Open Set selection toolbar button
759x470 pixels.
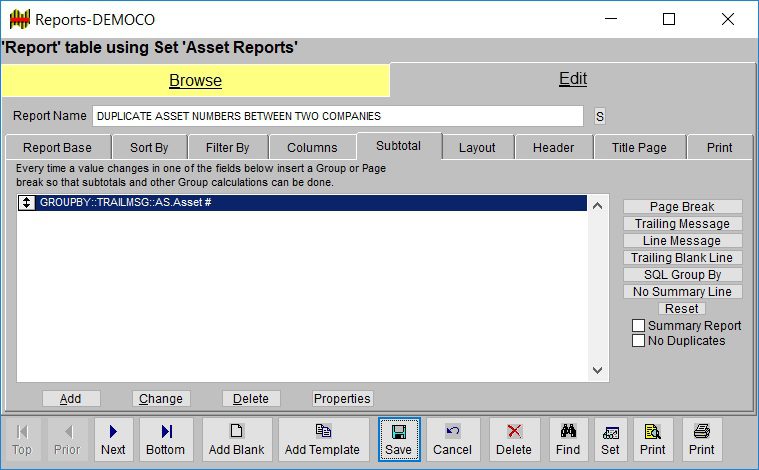(610, 440)
